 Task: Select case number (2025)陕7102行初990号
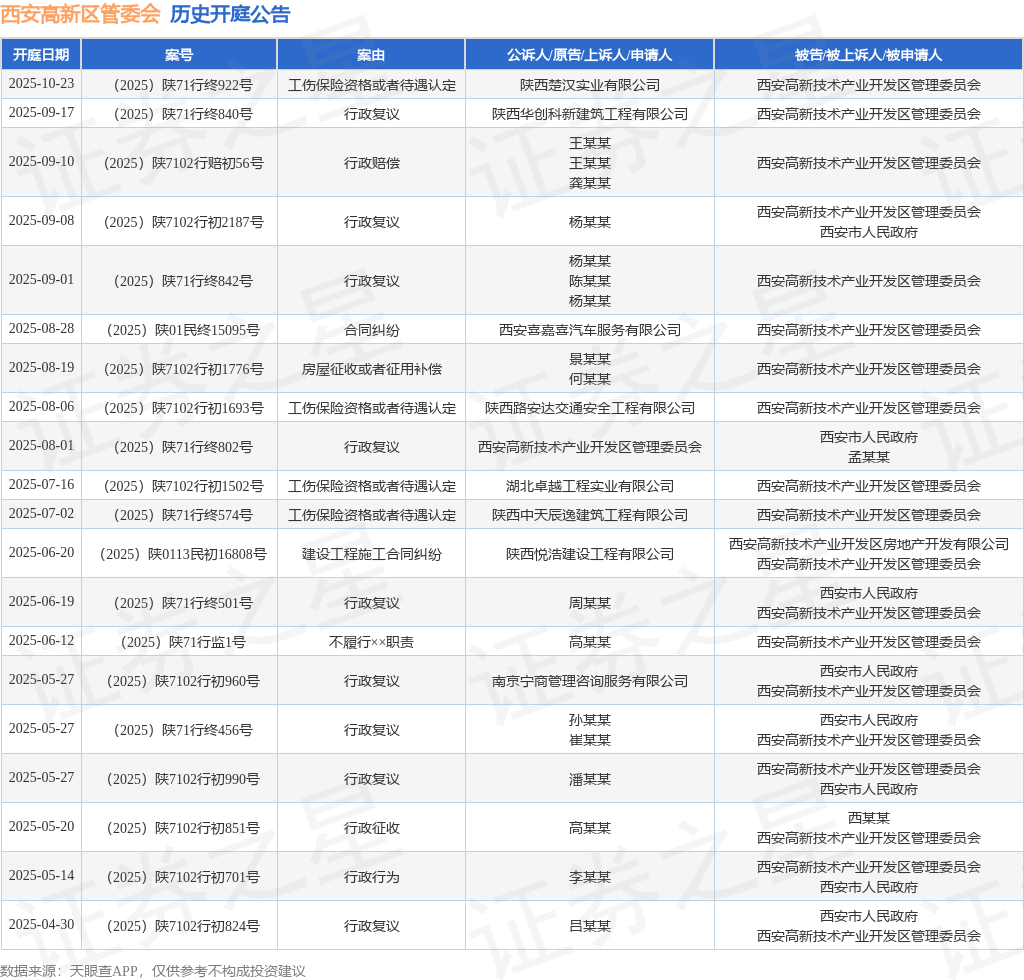pos(180,779)
